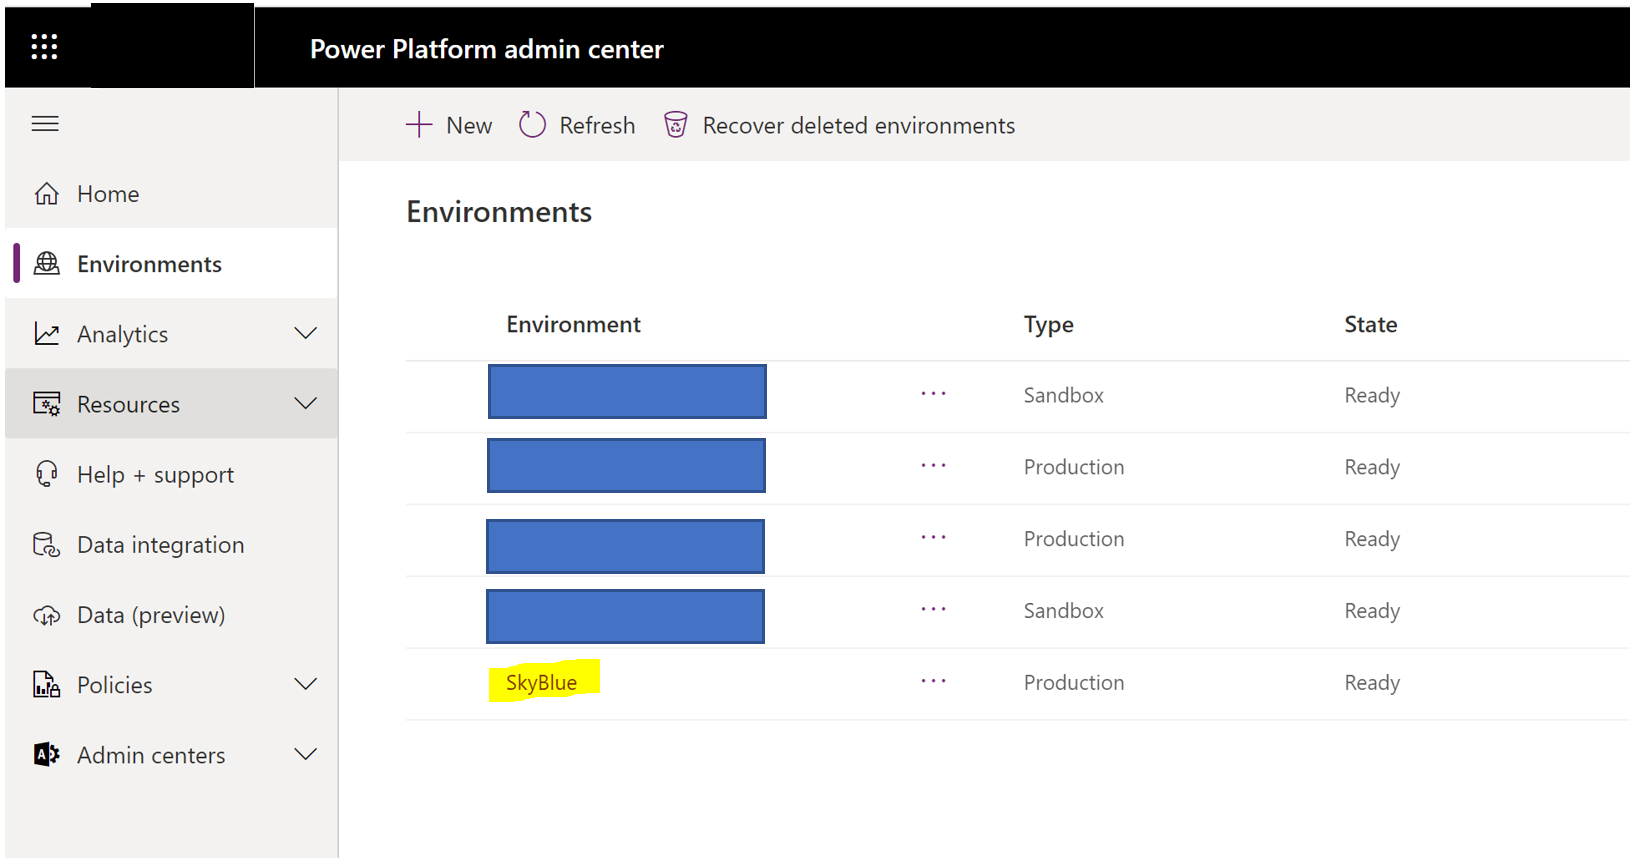Viewport: 1631px width, 858px height.
Task: Click the Policies document icon
Action: 47,685
